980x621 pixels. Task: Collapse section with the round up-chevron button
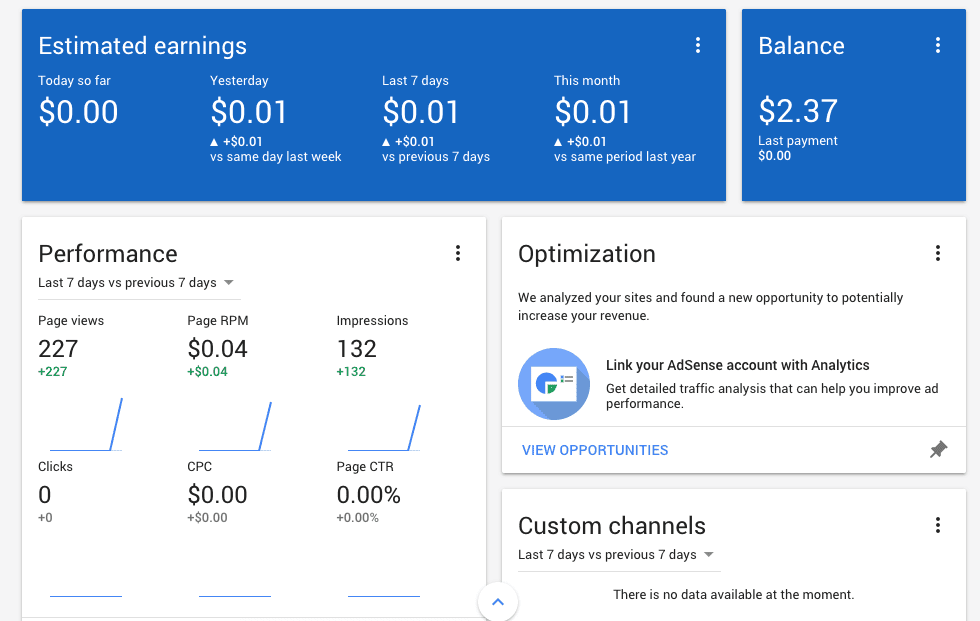click(498, 602)
